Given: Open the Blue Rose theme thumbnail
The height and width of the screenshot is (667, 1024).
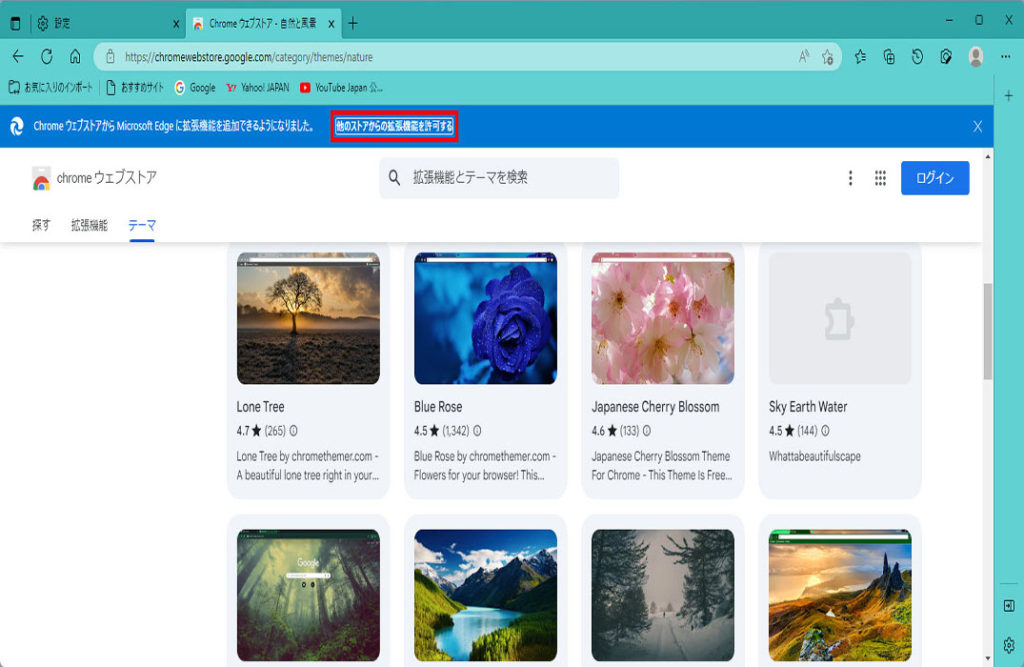Looking at the screenshot, I should pos(485,318).
